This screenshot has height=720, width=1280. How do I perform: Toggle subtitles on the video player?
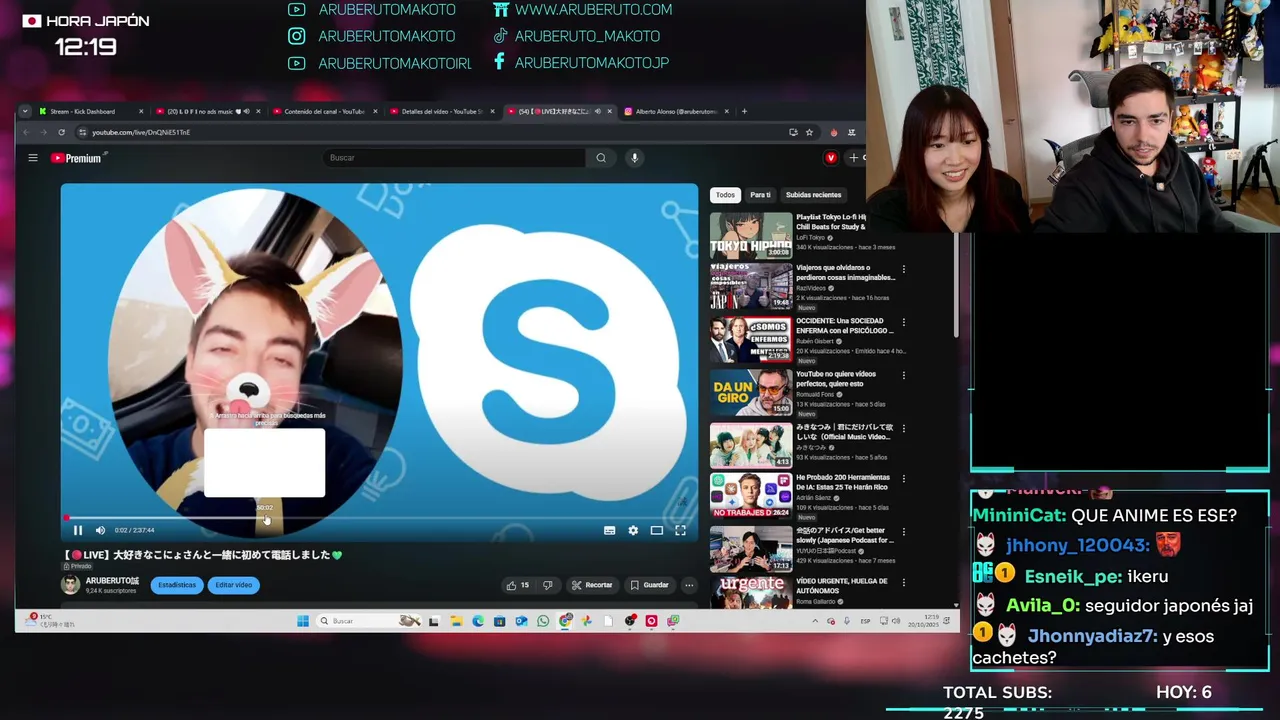609,530
